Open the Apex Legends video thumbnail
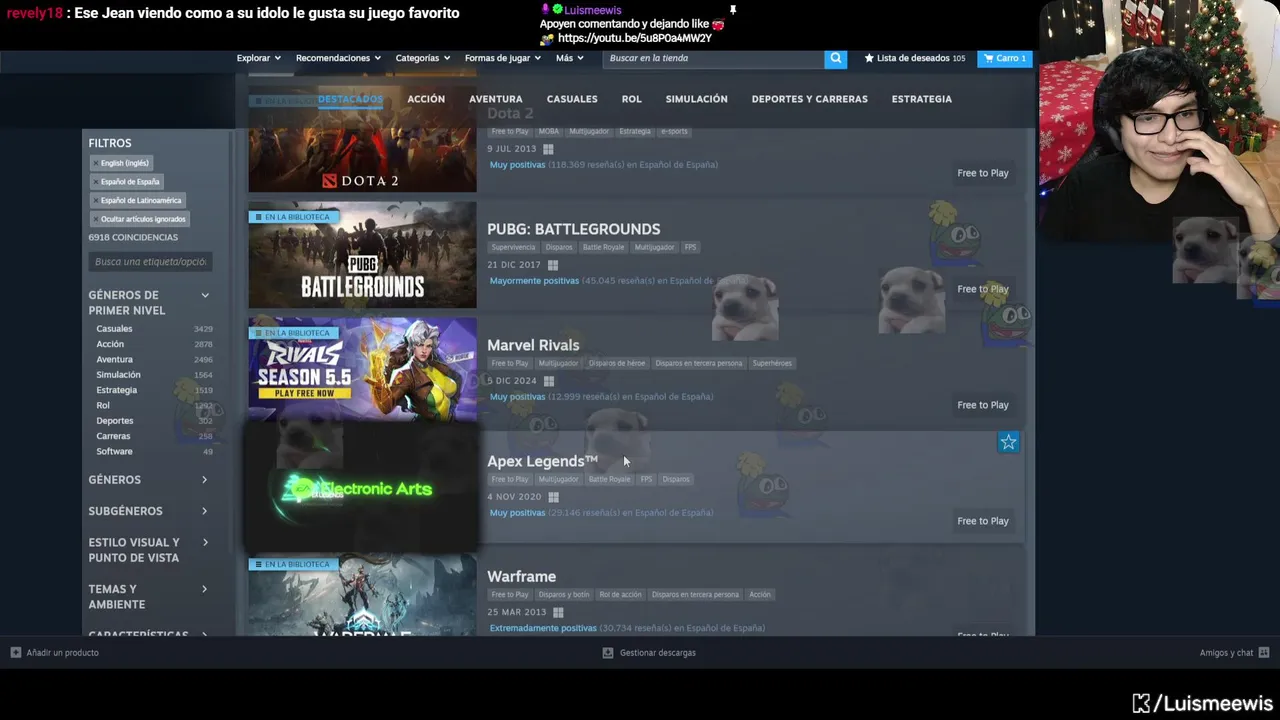The width and height of the screenshot is (1280, 720). coord(362,487)
